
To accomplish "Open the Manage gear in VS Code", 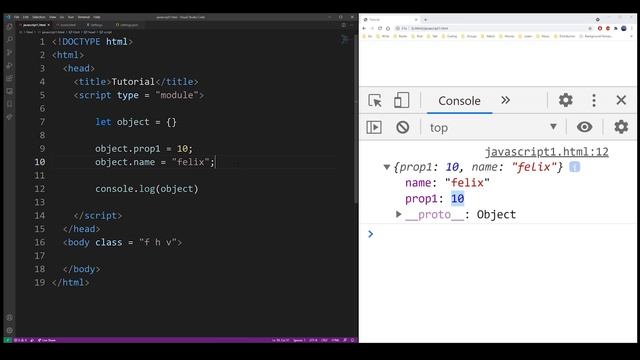I will 9,330.
